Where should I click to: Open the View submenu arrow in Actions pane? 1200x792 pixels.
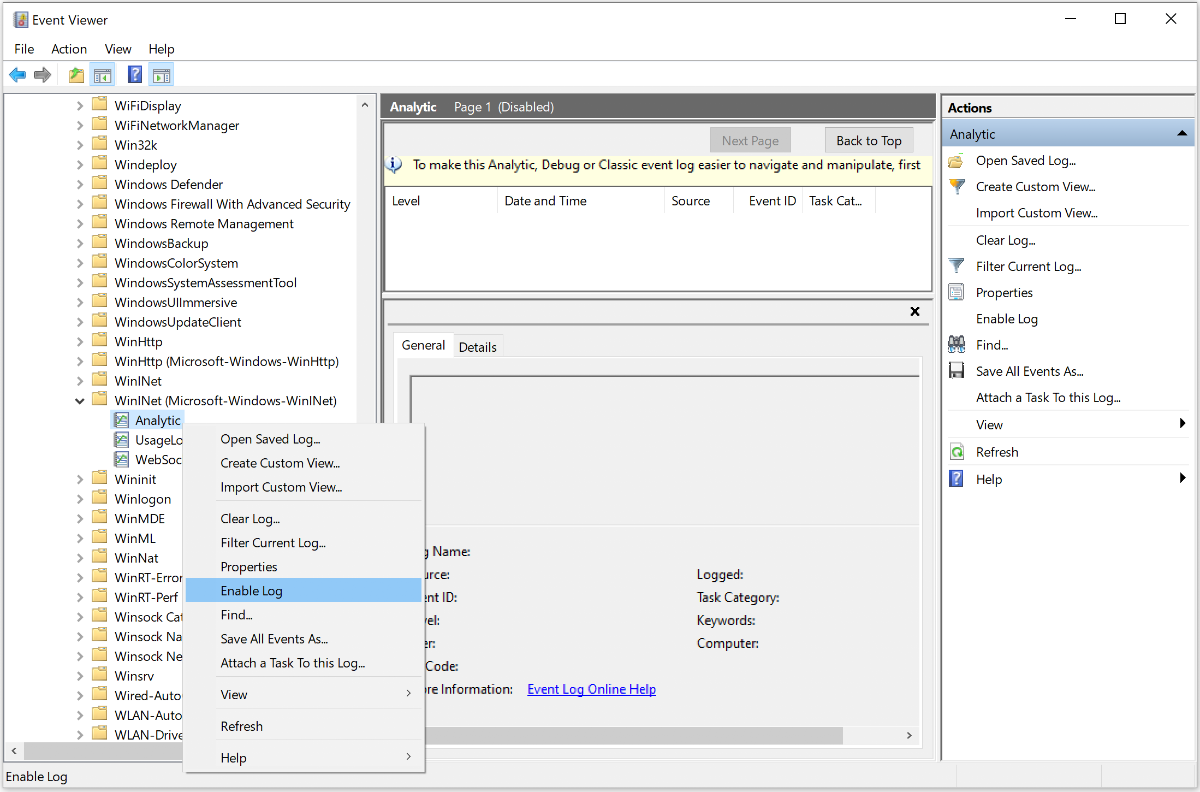[1183, 425]
